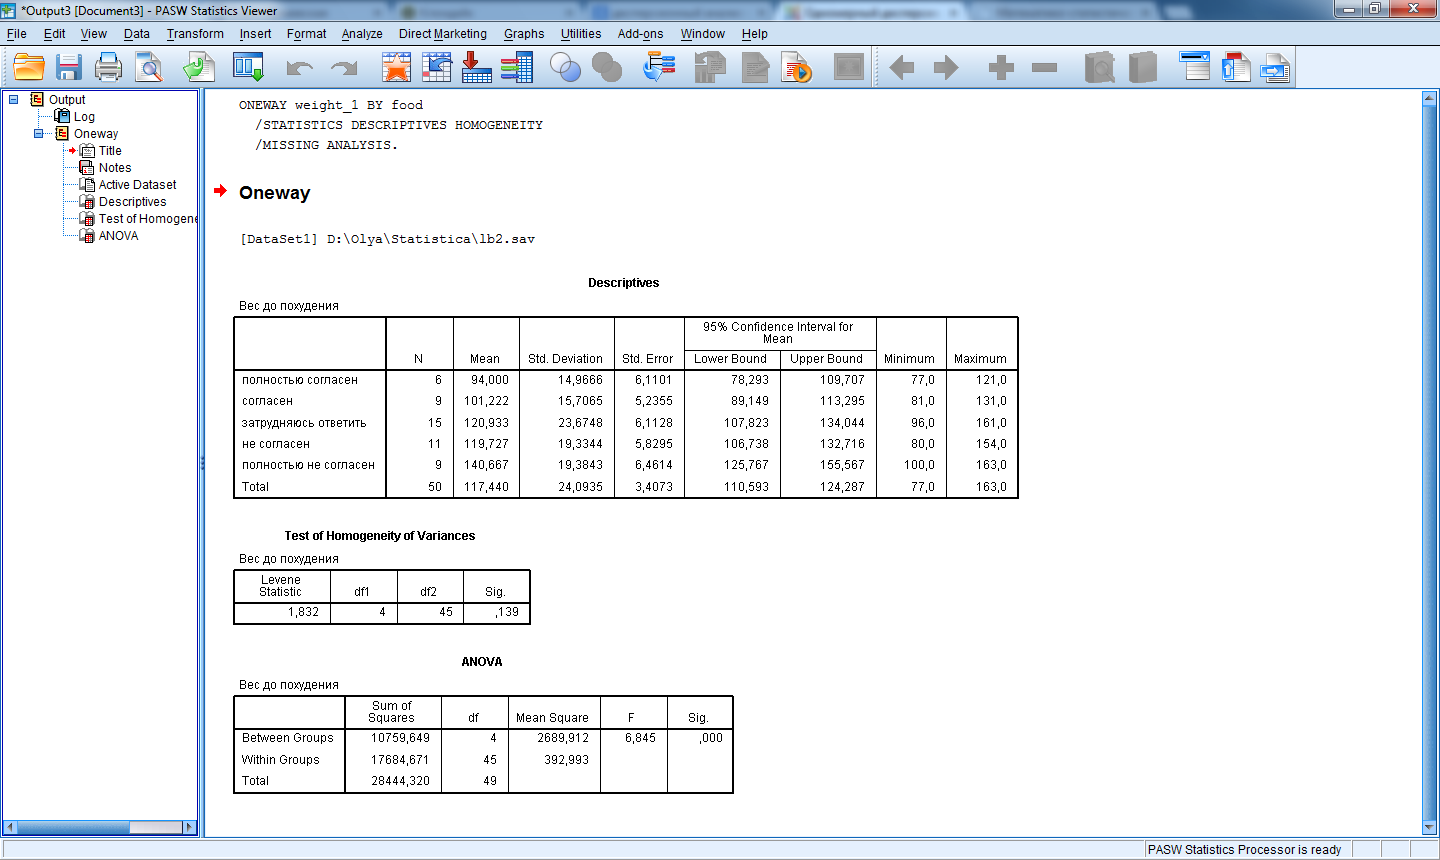Click the Hide item closed book icon
The image size is (1440, 860).
pyautogui.click(x=1142, y=68)
